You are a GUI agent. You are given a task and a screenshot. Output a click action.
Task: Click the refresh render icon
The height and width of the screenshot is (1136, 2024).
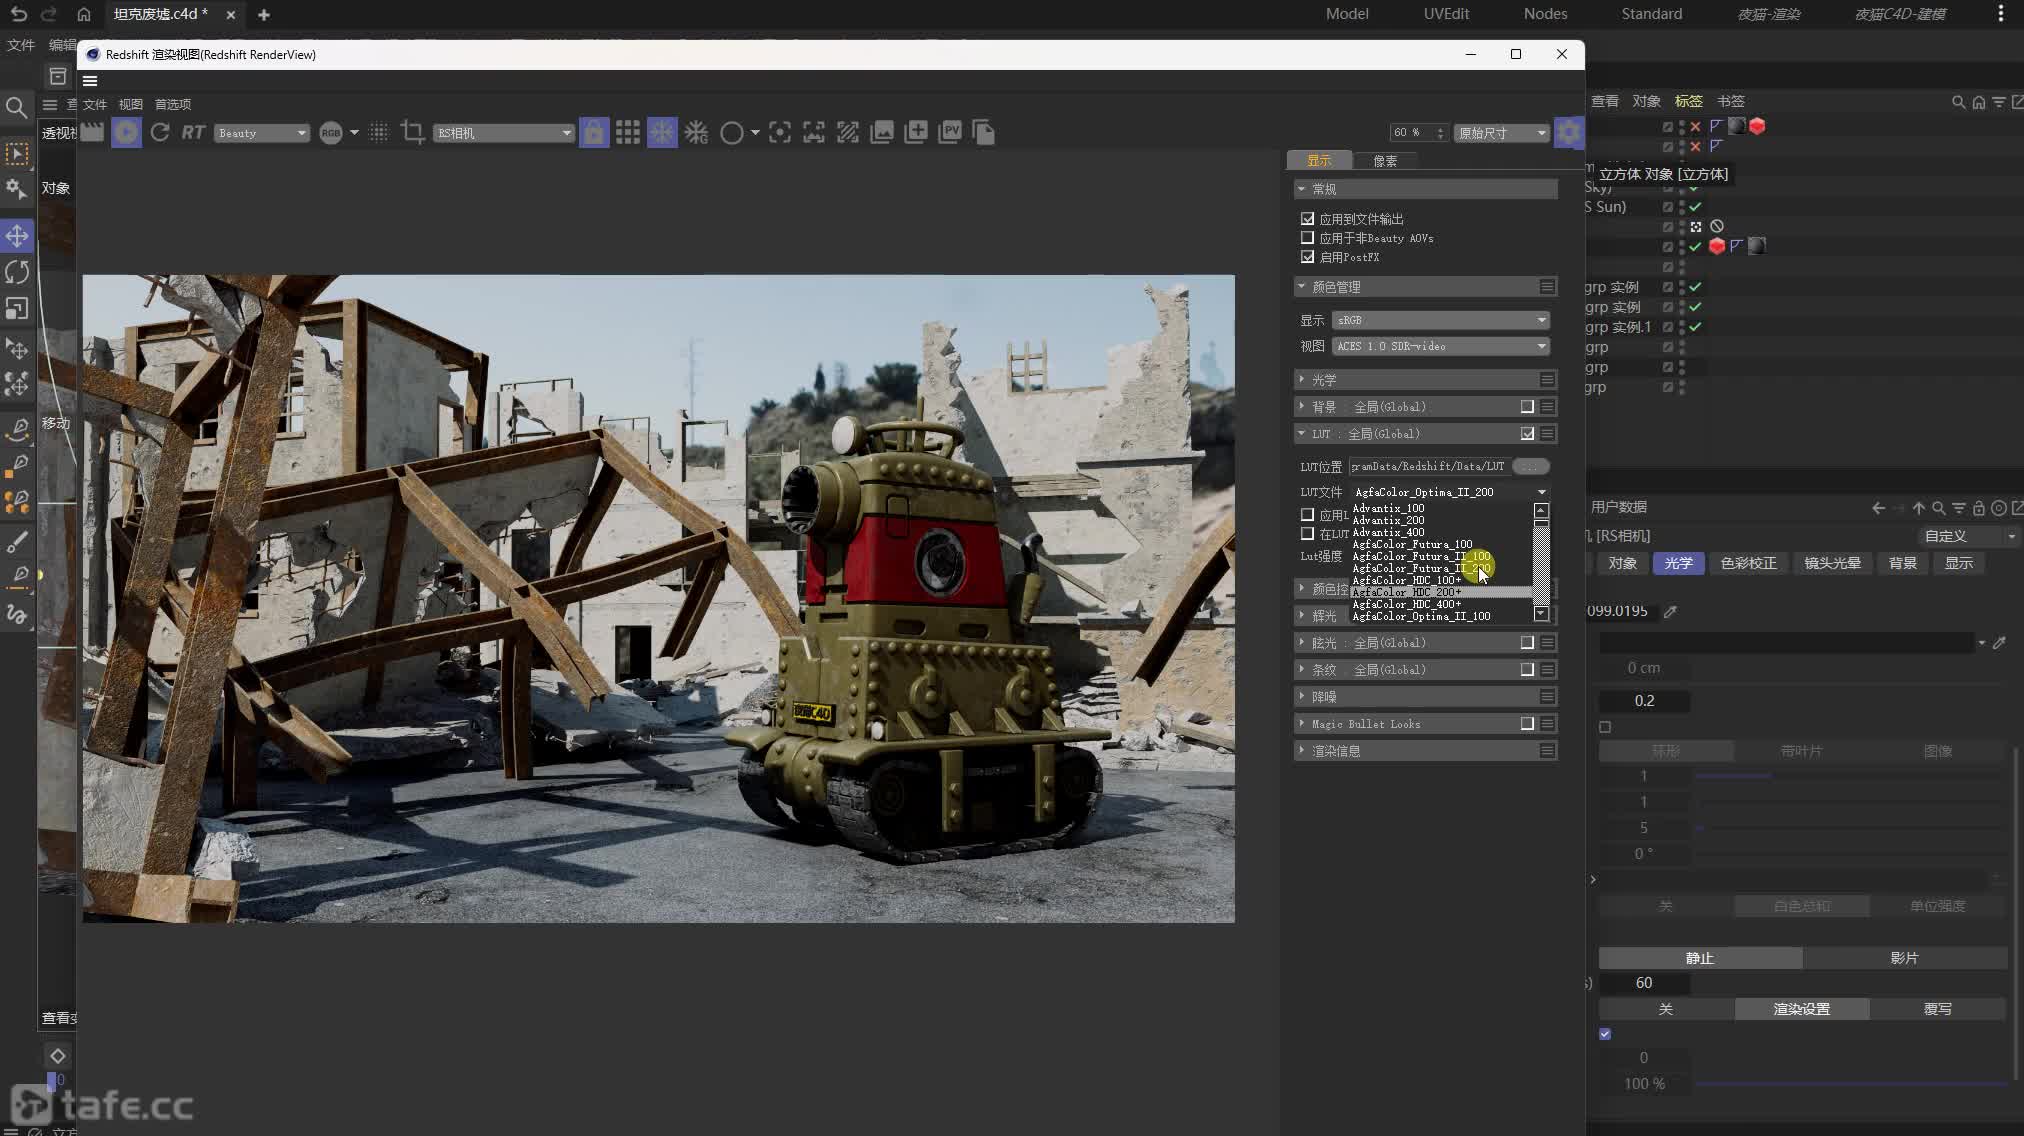click(160, 132)
